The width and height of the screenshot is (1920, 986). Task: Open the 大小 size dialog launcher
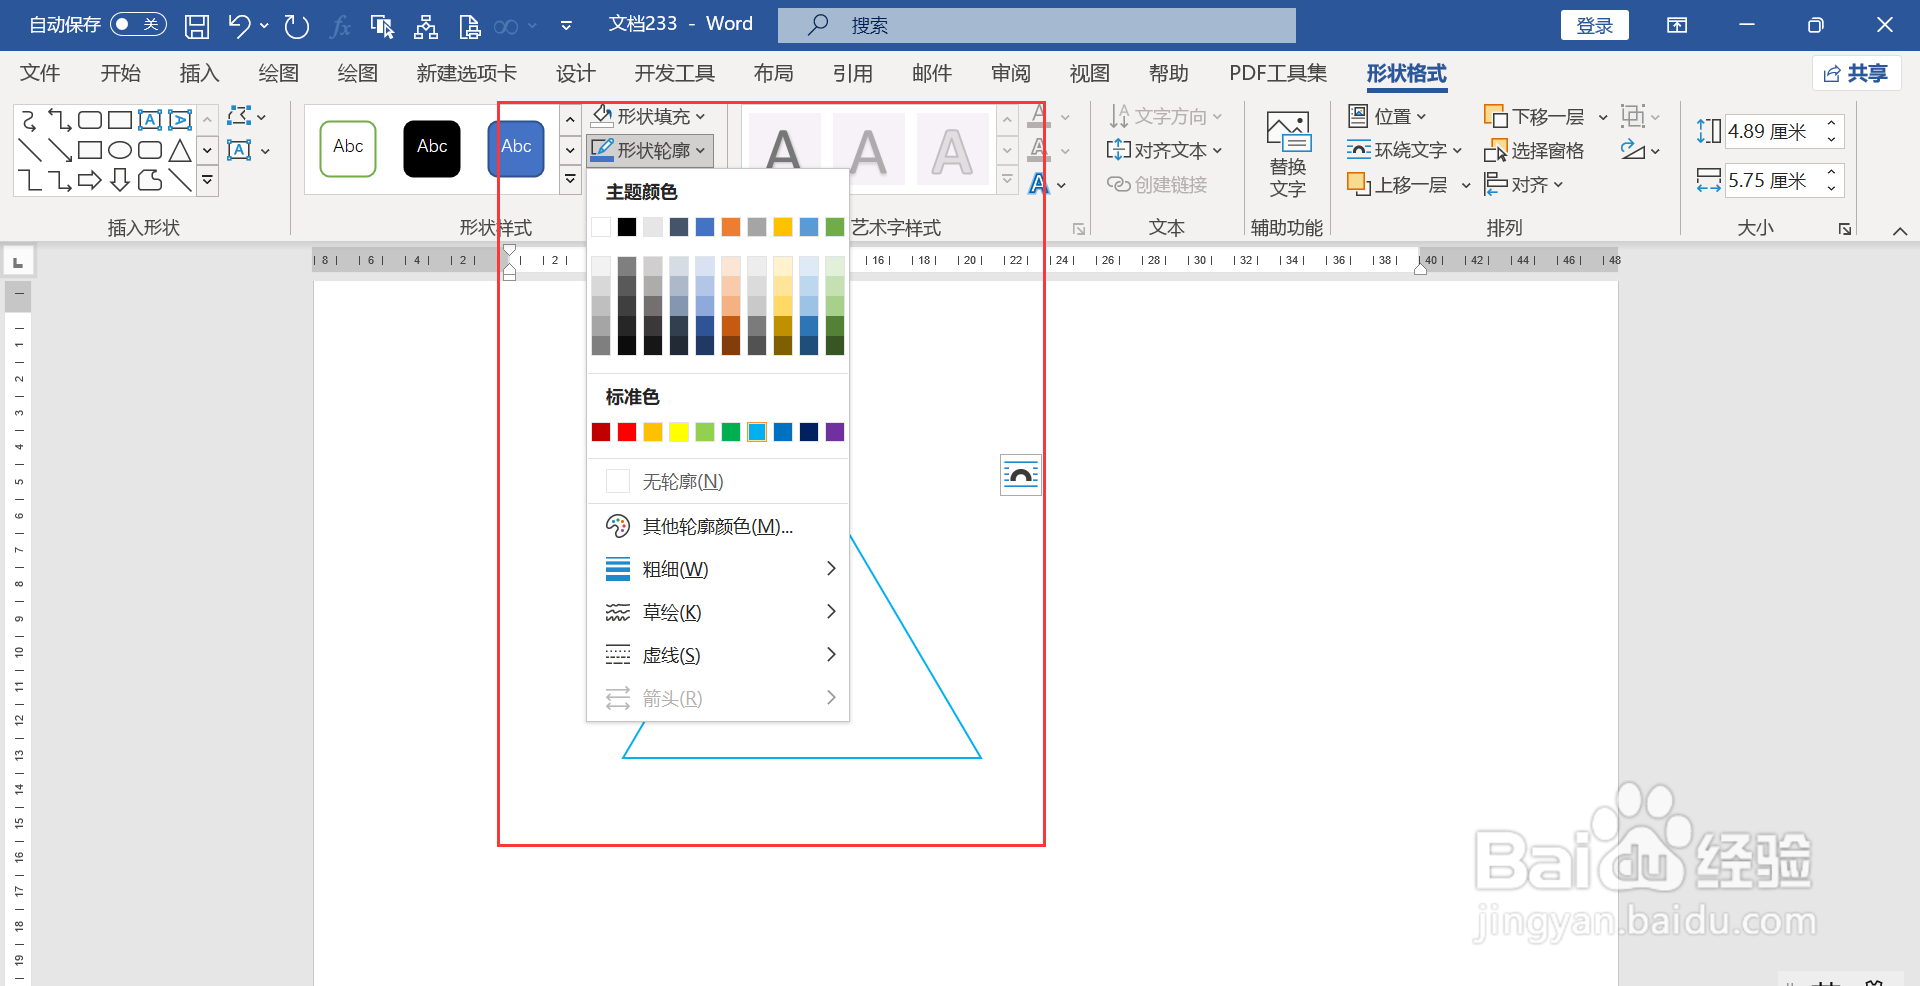pos(1844,229)
